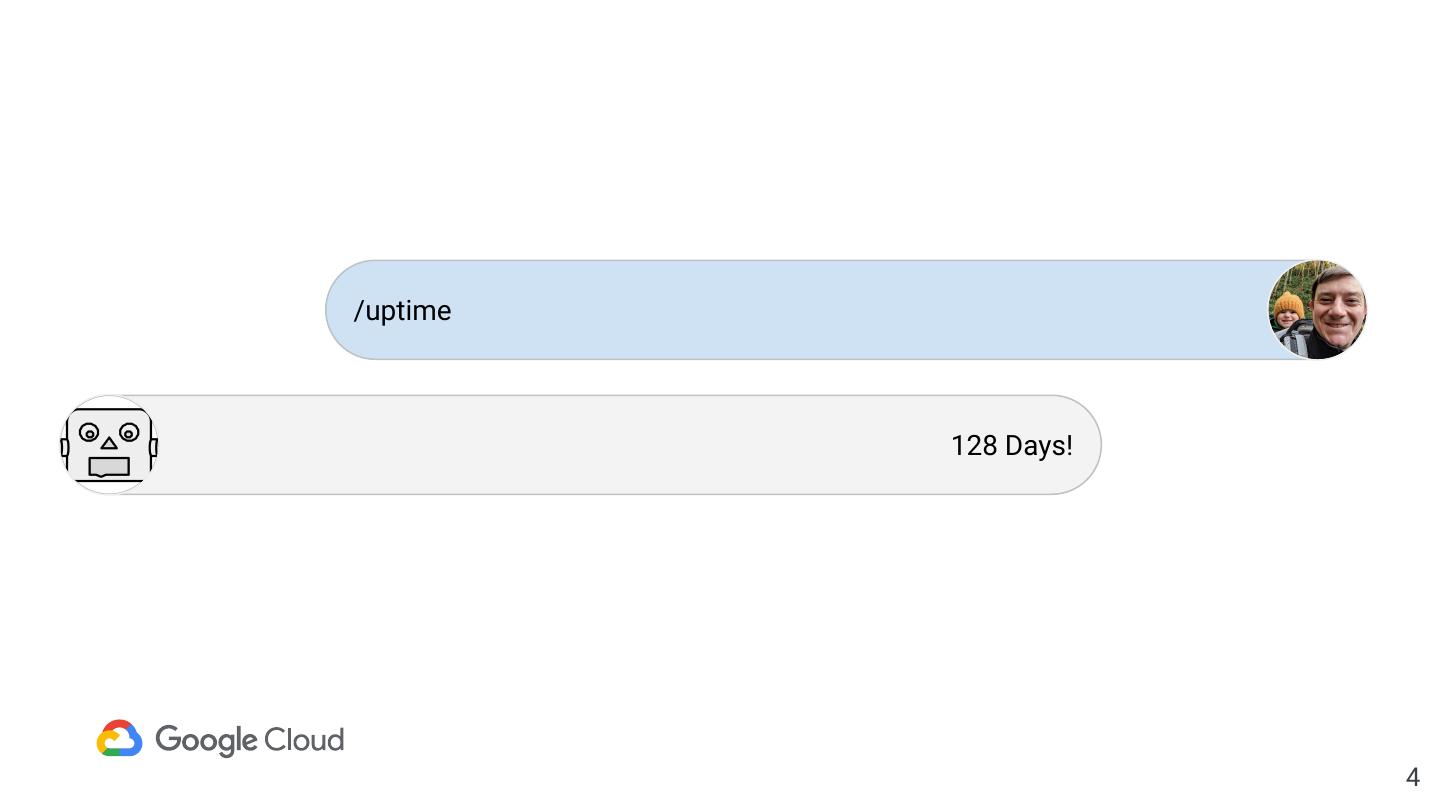This screenshot has width=1440, height=810.
Task: Click the robot's rectangular mouth
Action: (x=109, y=466)
